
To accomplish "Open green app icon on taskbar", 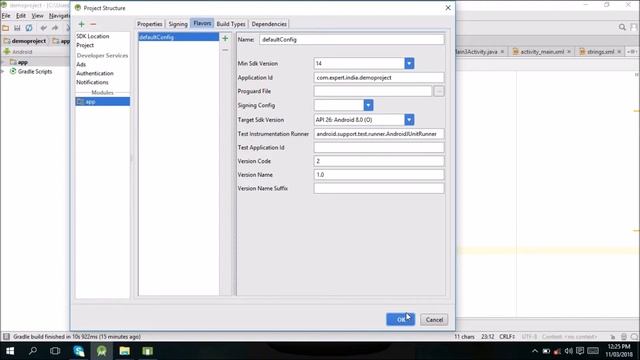I will pyautogui.click(x=147, y=351).
